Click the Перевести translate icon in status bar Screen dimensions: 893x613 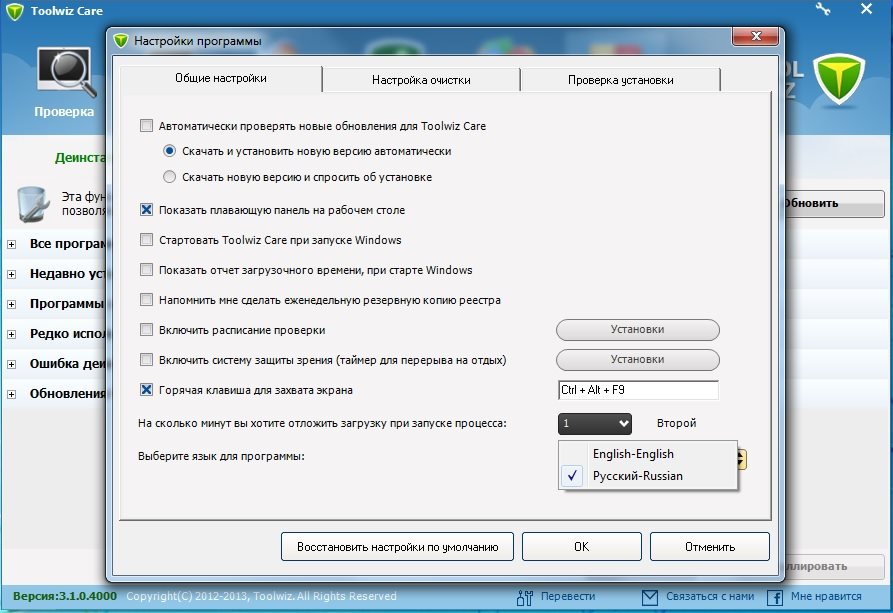pos(525,597)
